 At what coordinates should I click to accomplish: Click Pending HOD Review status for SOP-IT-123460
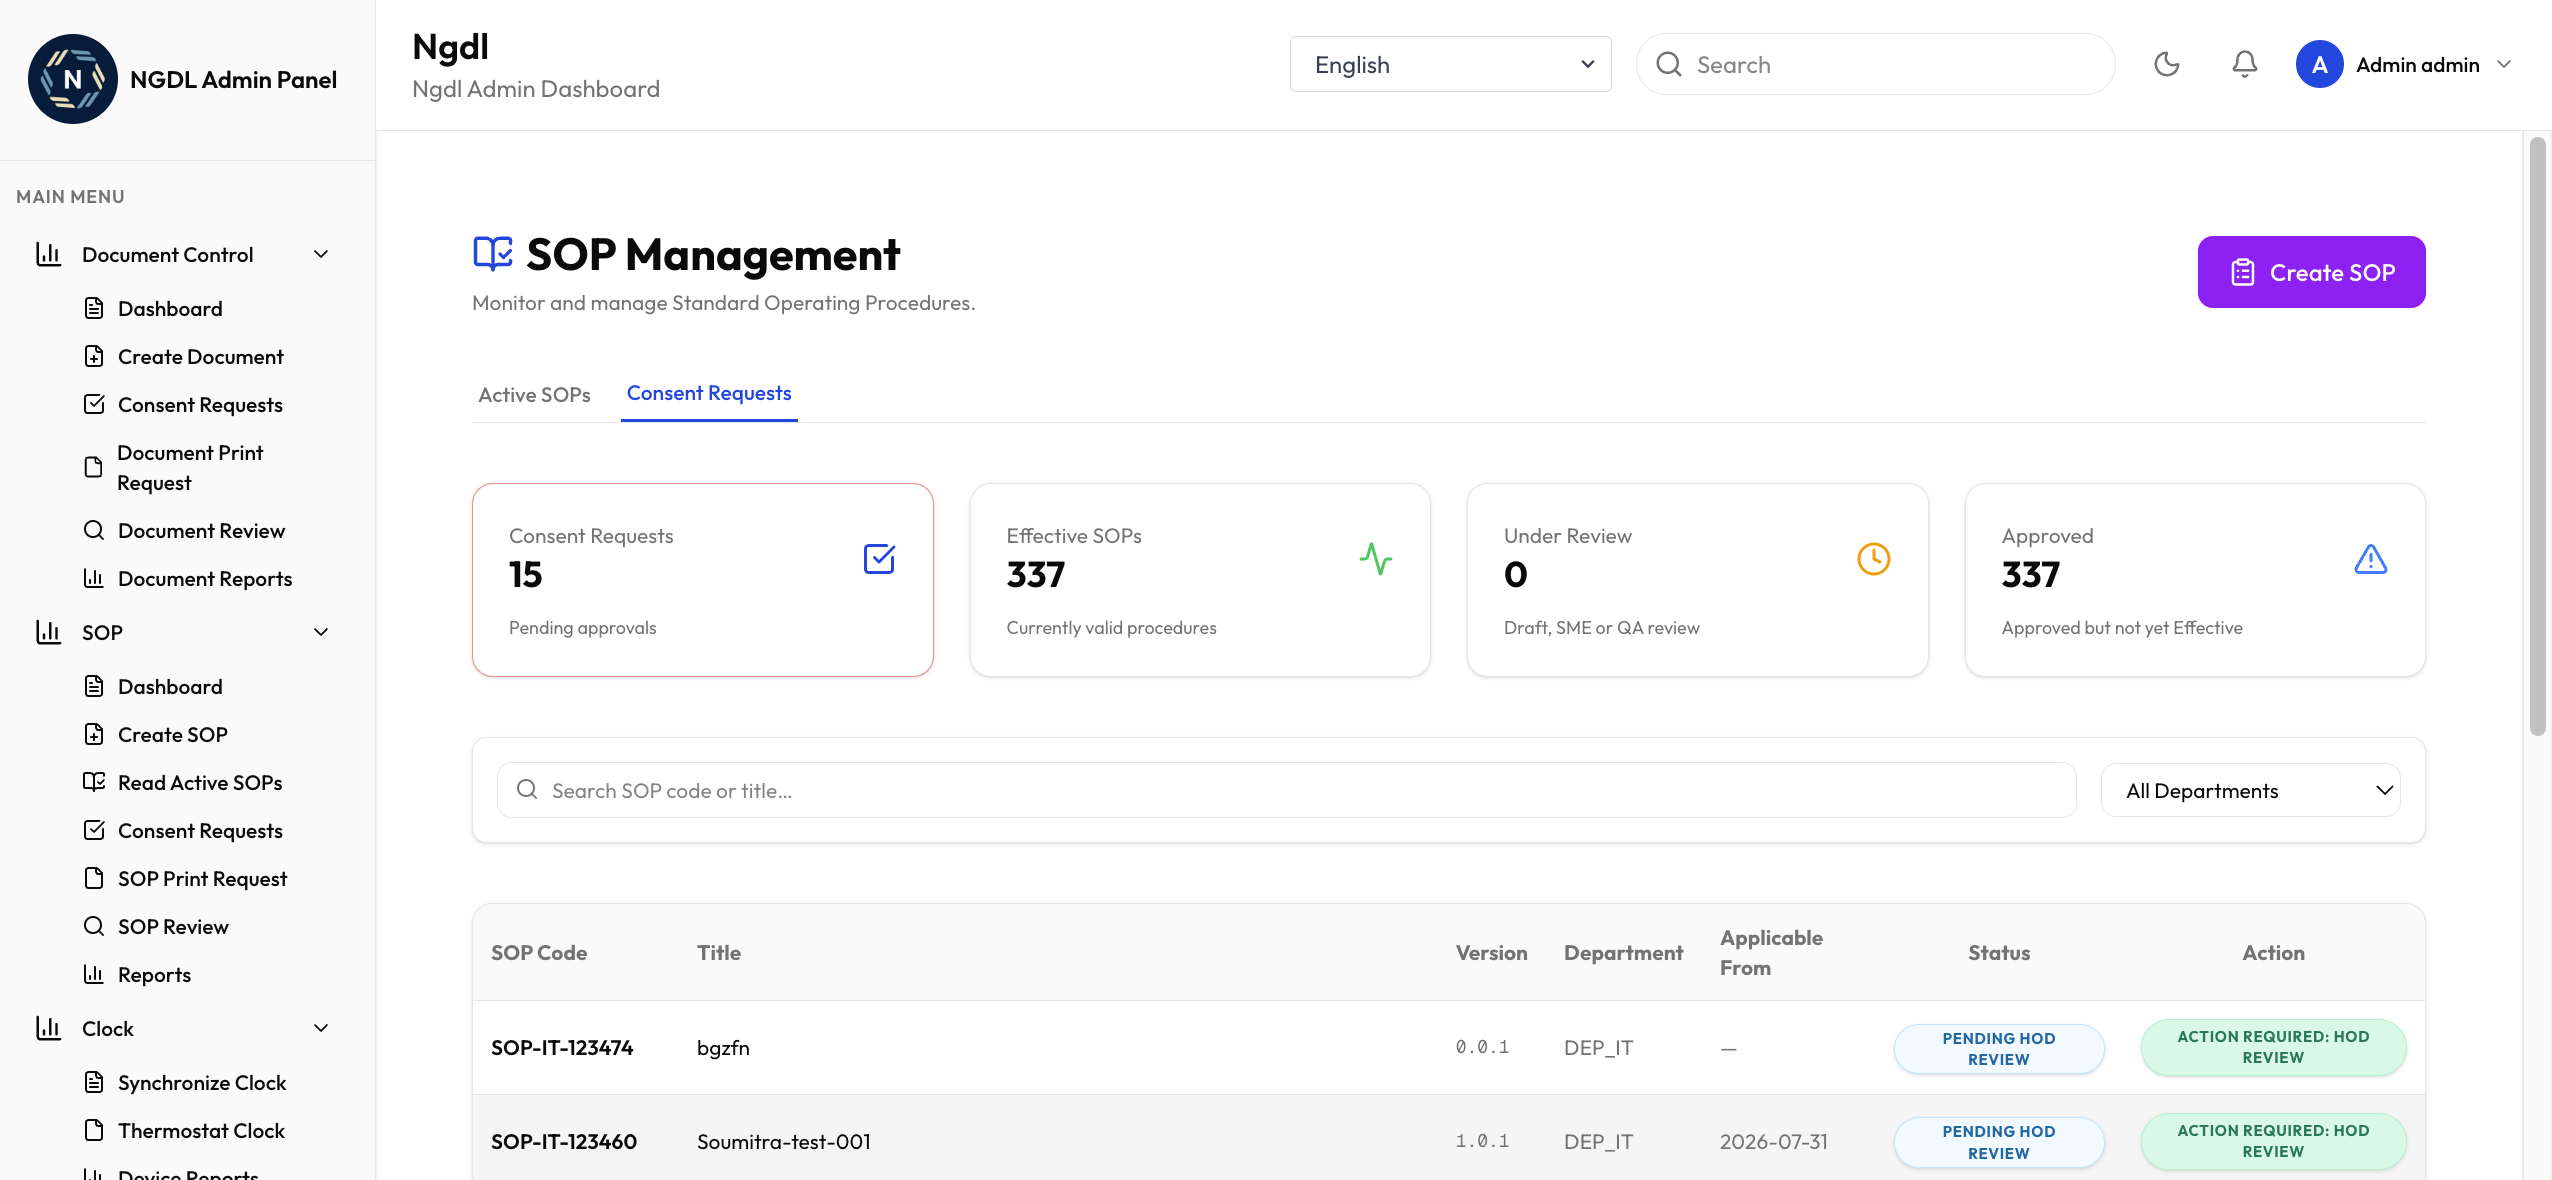(x=1999, y=1142)
